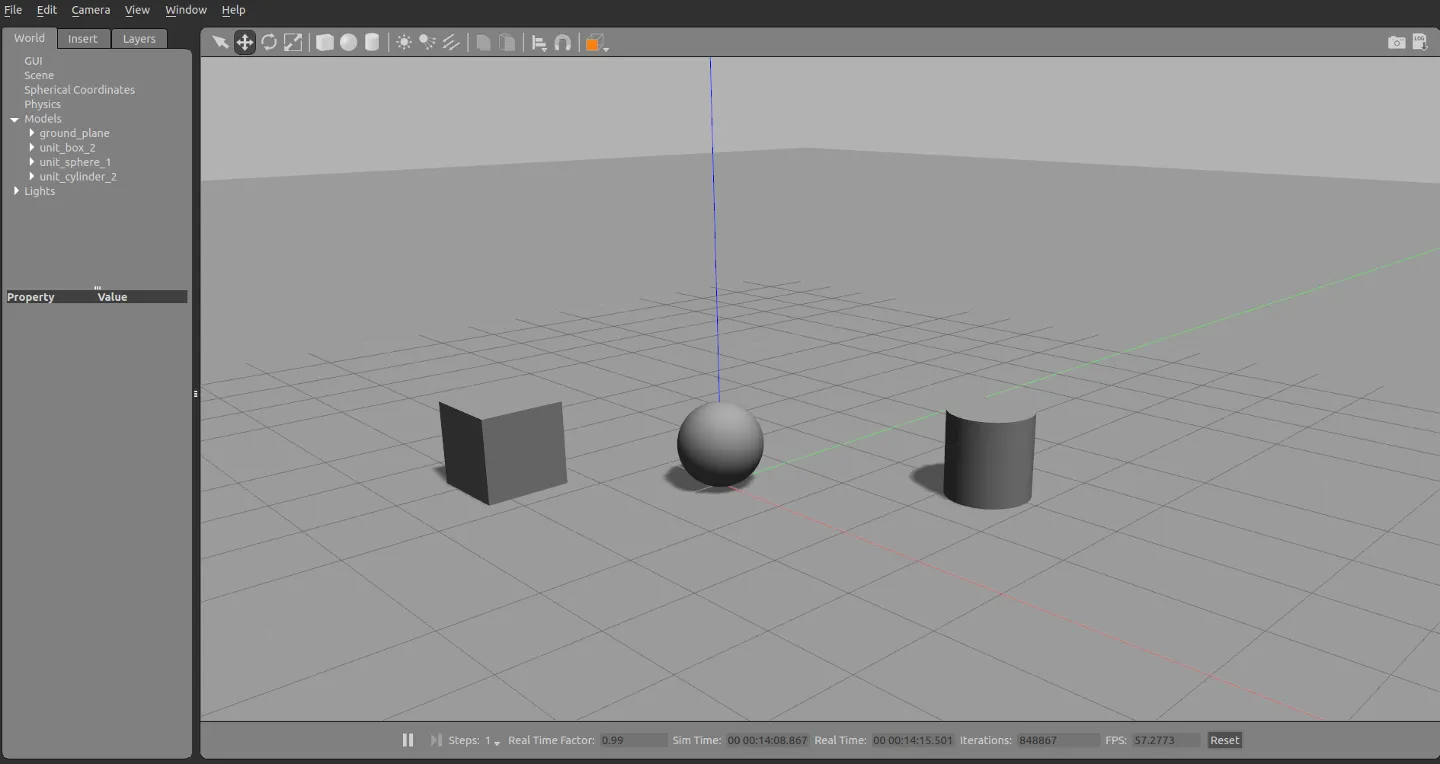Add a point light to the world

pos(404,42)
